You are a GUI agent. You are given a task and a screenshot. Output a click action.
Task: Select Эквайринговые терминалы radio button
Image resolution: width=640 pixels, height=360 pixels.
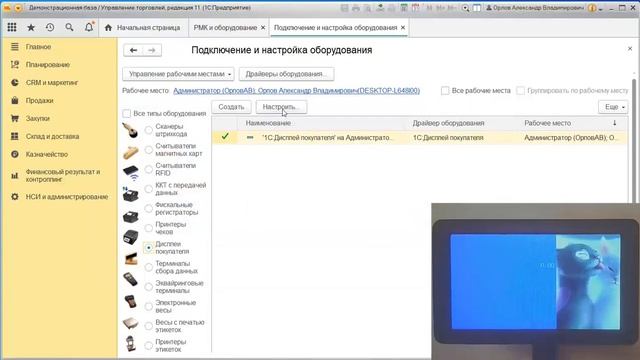pos(149,287)
